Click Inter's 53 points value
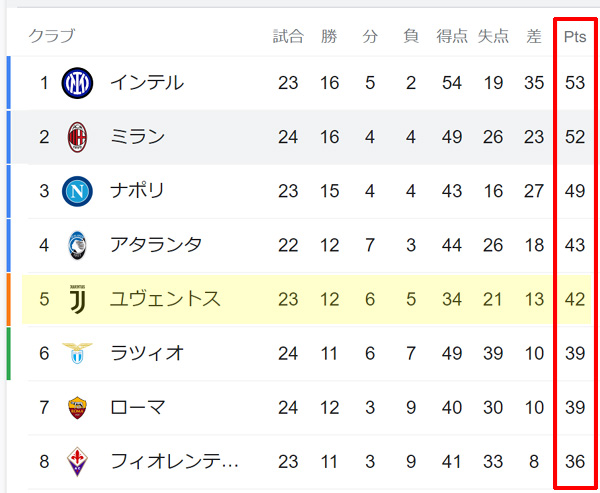The height and width of the screenshot is (493, 600). coord(574,83)
